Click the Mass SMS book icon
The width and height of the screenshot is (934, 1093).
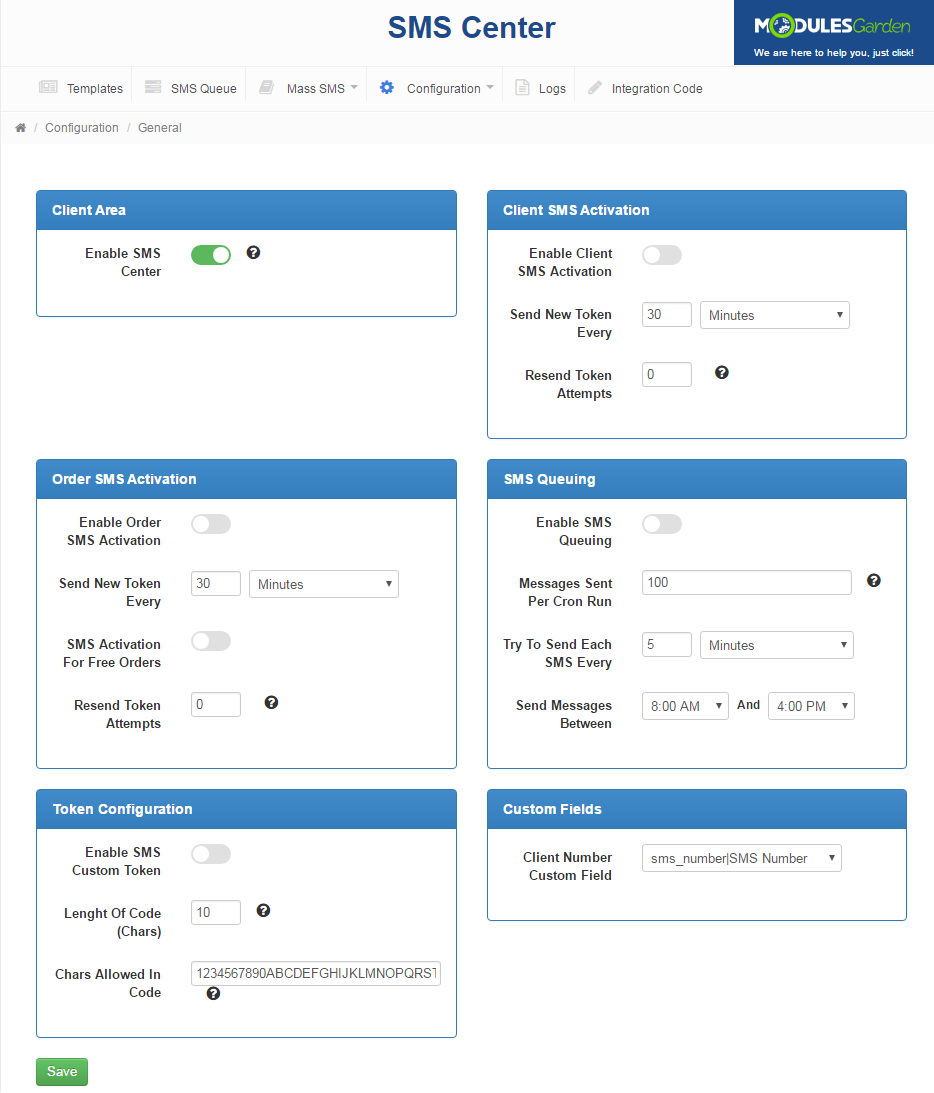click(266, 87)
